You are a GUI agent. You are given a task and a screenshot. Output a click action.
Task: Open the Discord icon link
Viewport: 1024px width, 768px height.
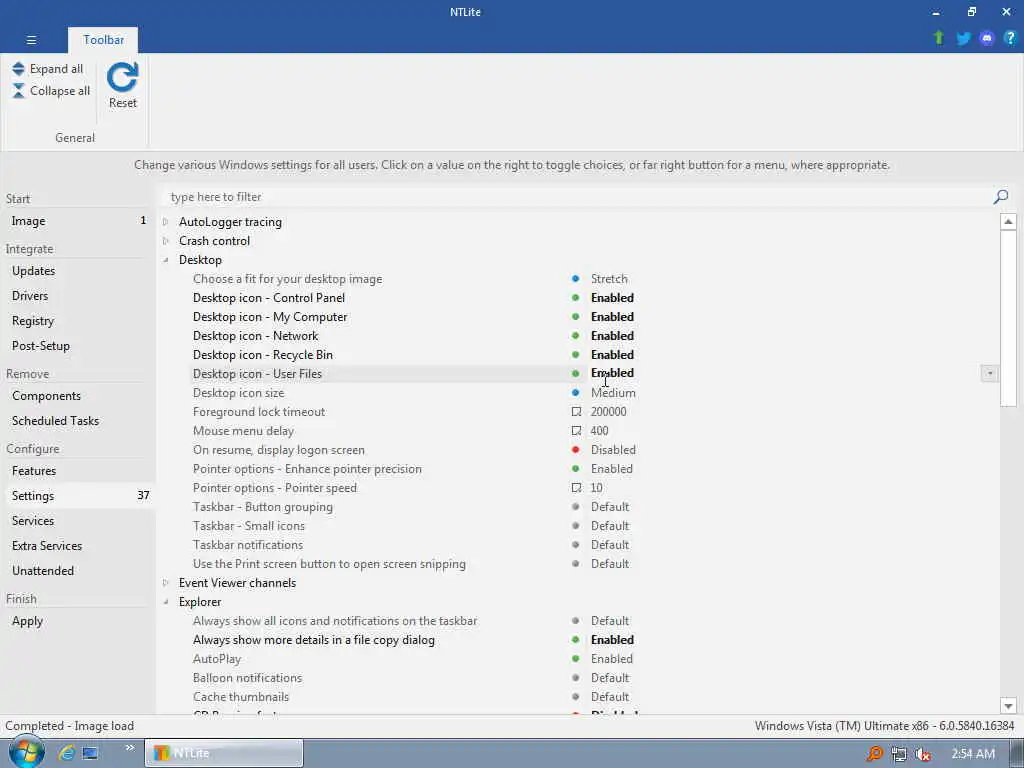(987, 39)
